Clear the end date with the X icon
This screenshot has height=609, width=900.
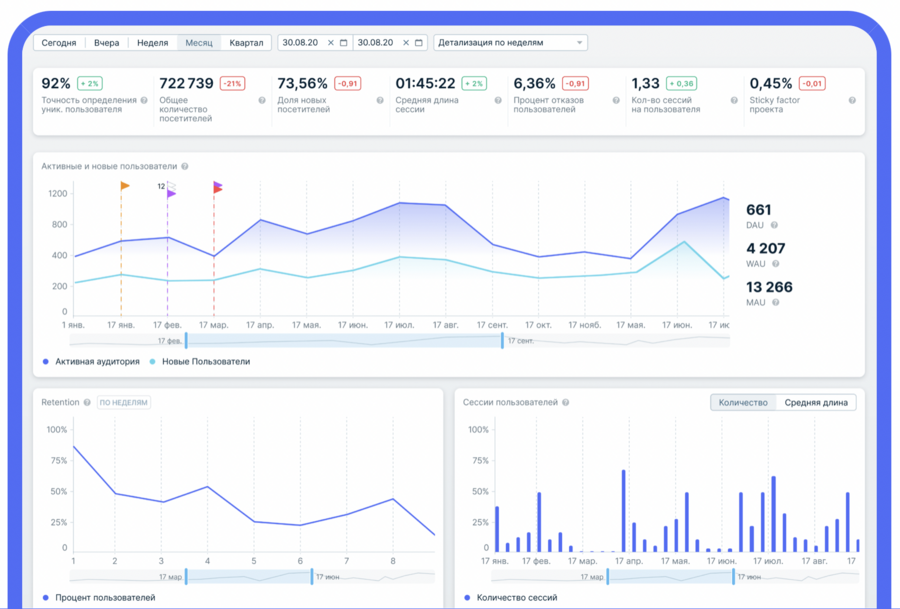pos(406,43)
